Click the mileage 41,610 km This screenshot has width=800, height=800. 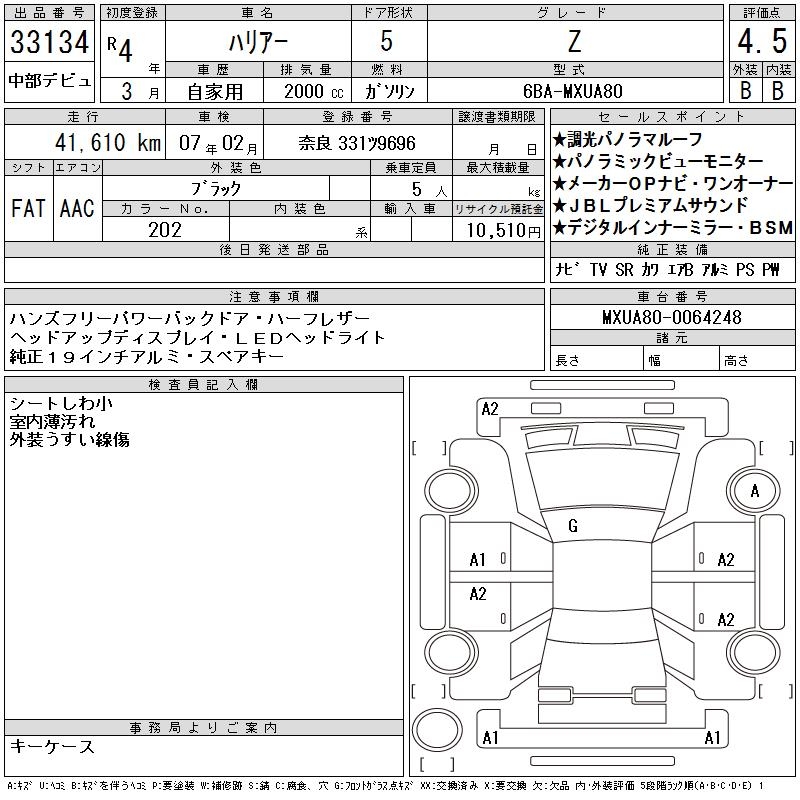[x=108, y=142]
